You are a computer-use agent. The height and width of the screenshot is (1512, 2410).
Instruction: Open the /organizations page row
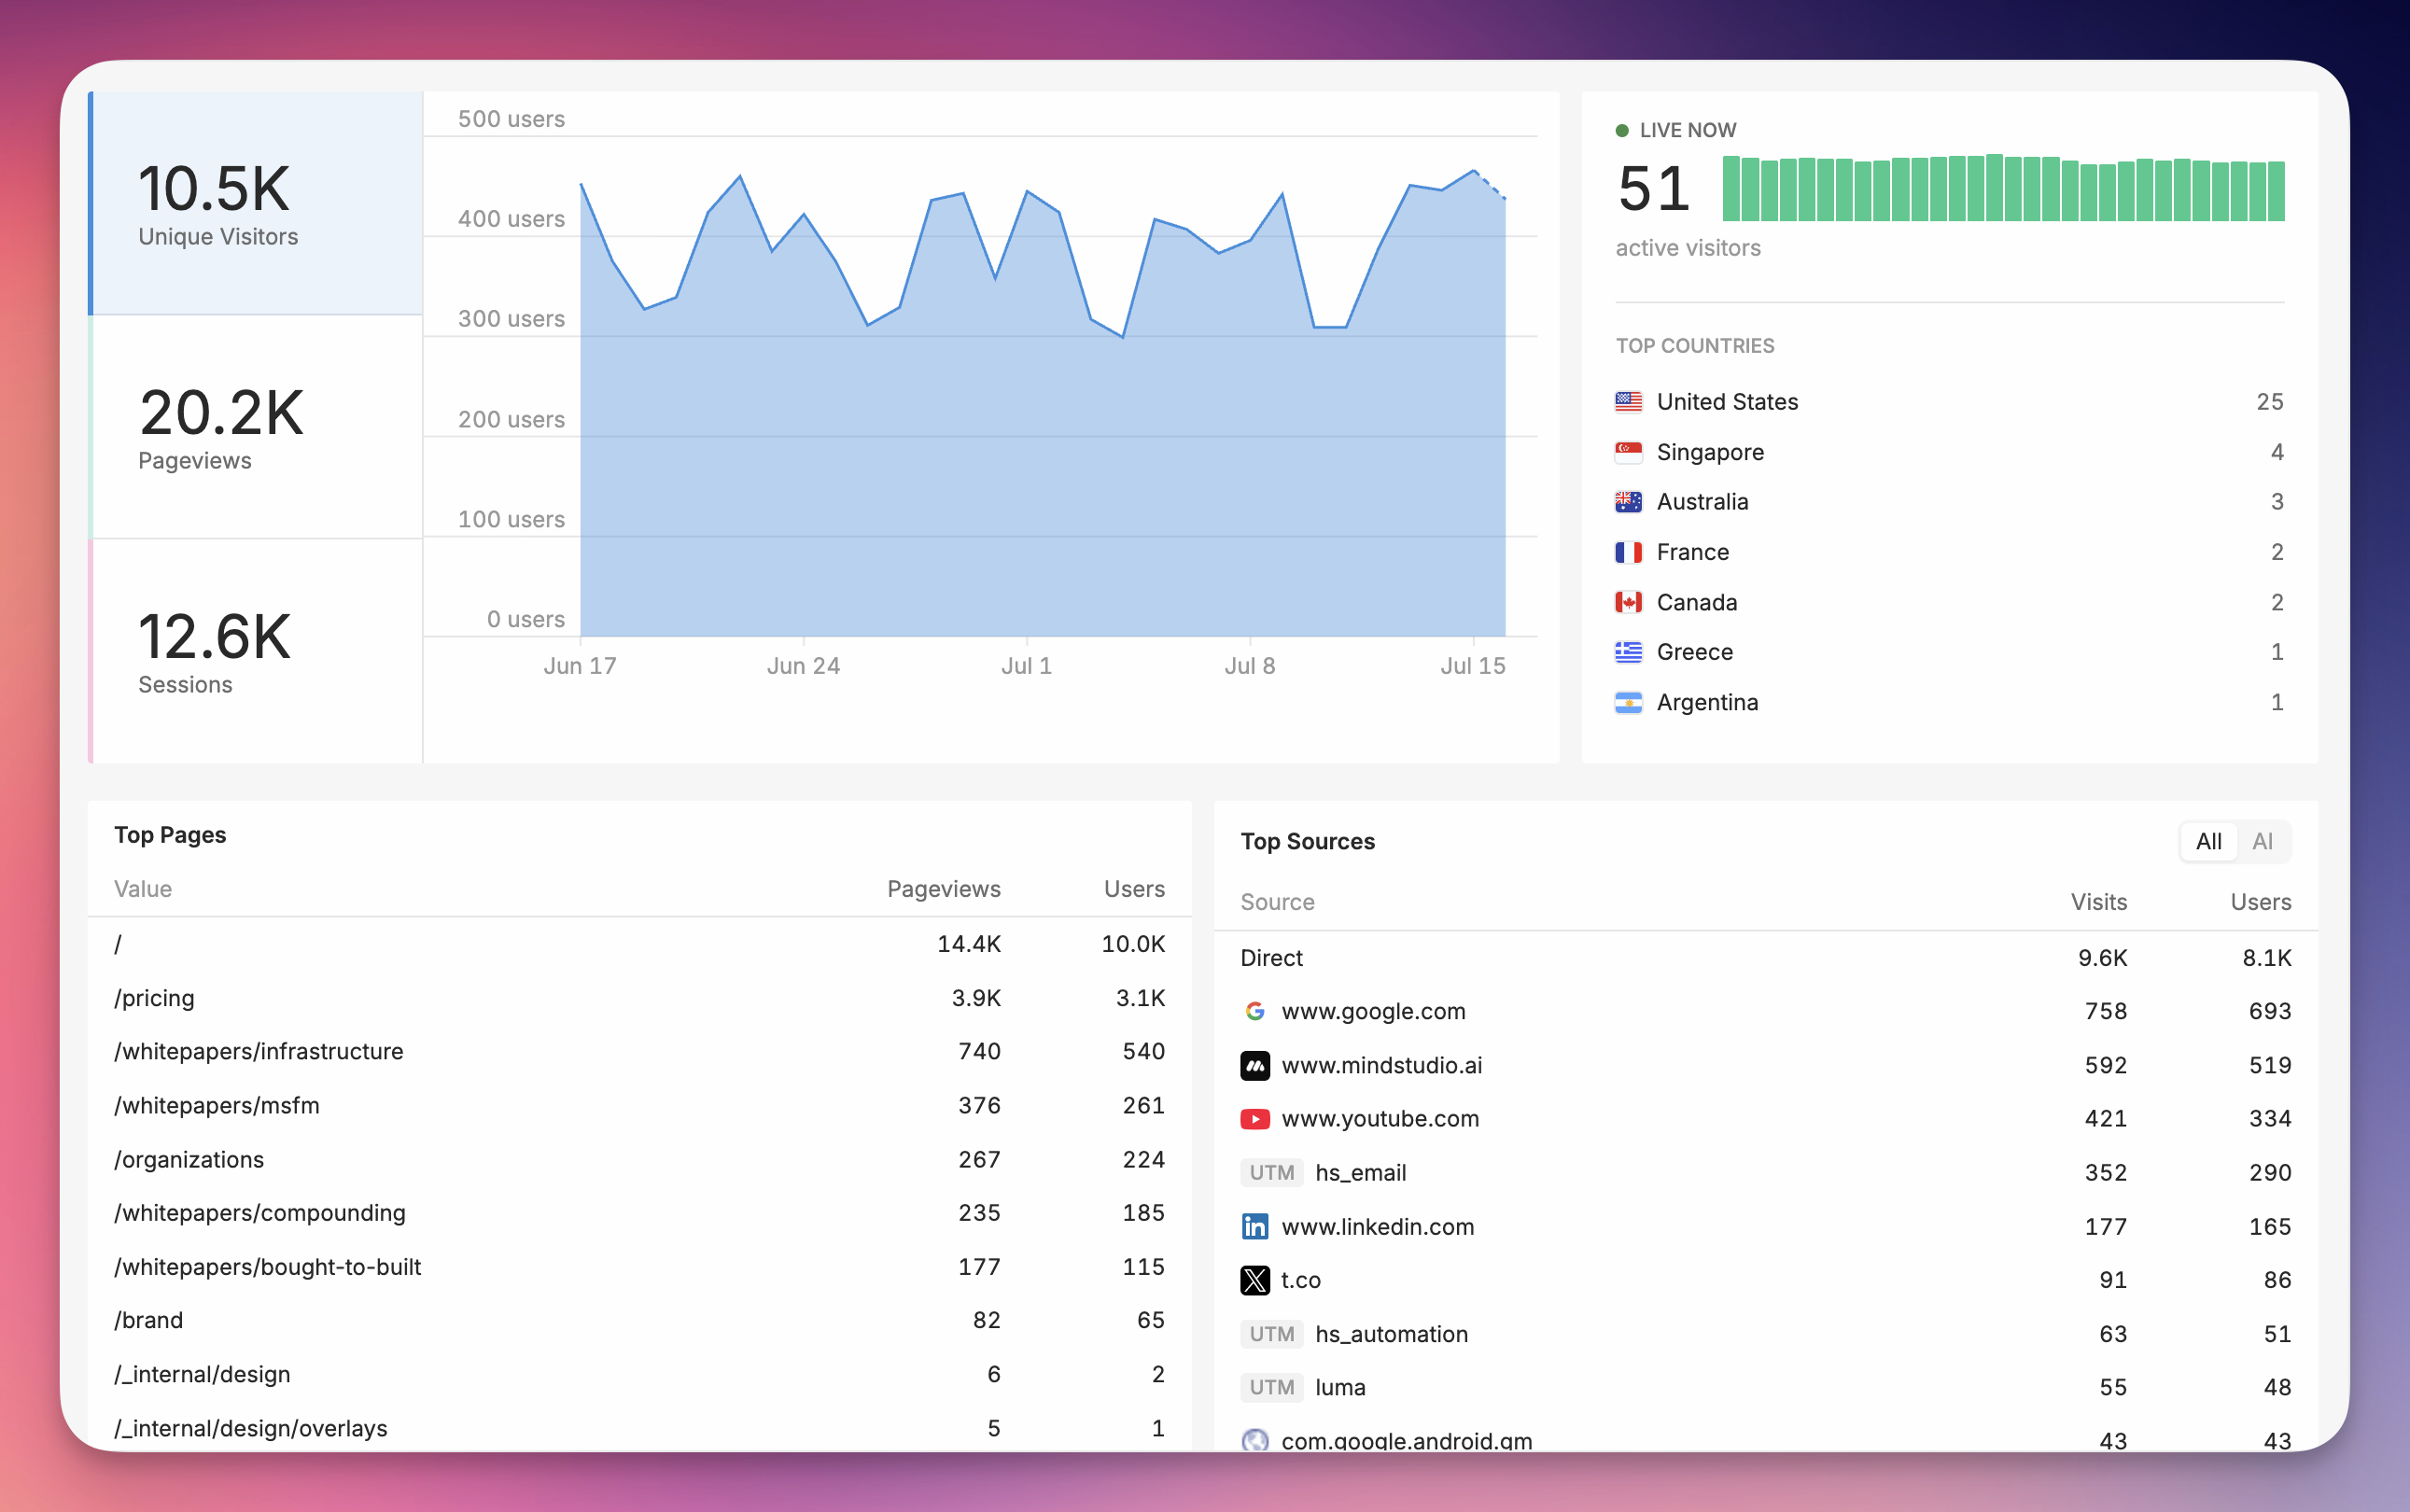(640, 1159)
